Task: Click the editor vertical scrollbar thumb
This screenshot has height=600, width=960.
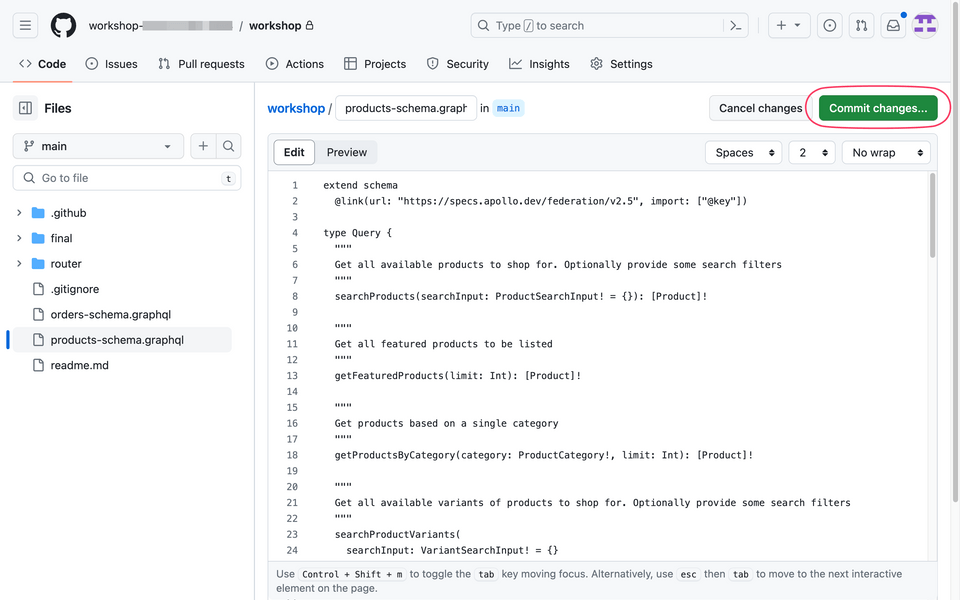Action: click(x=932, y=216)
